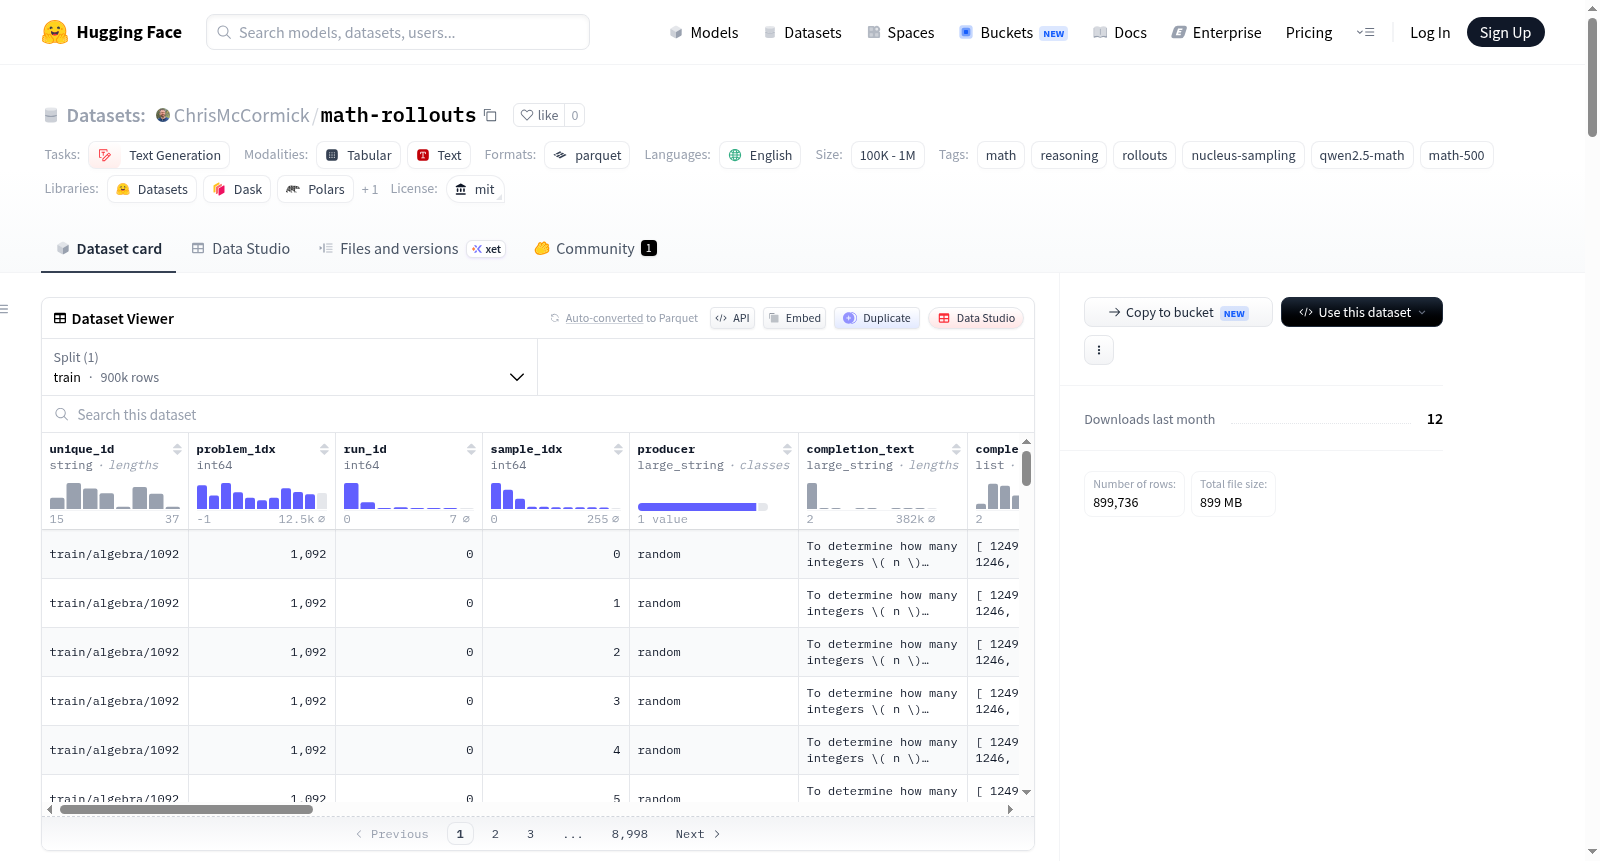Go to the Pricing page
1600x861 pixels.
1309,32
